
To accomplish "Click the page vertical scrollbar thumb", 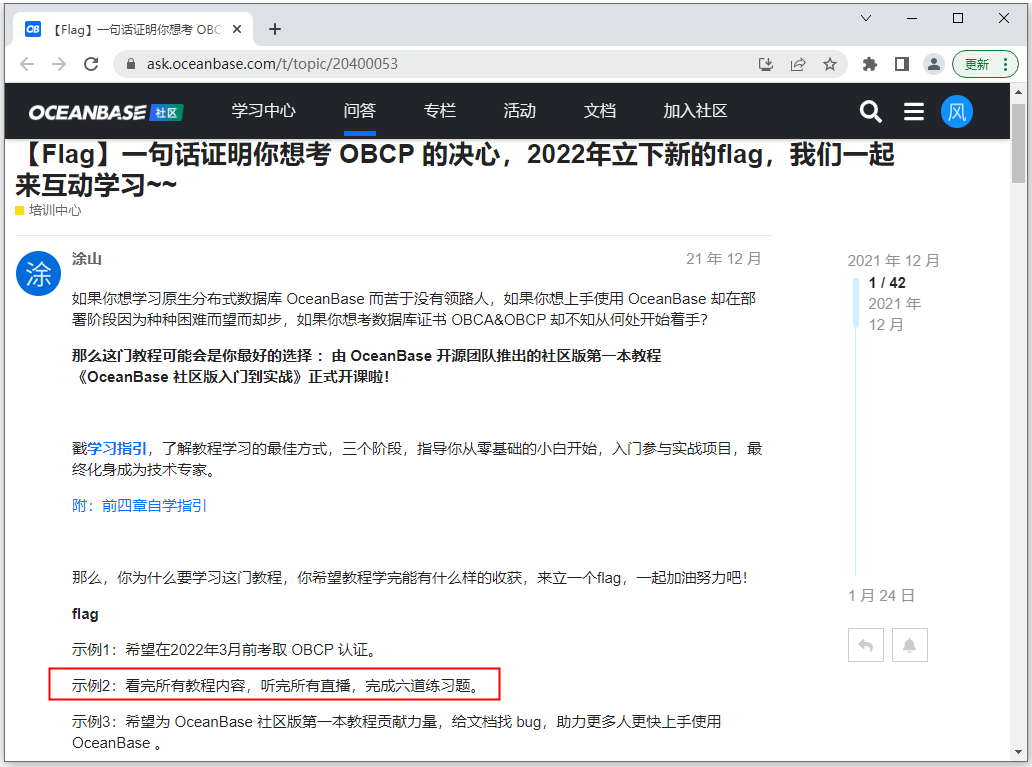I will 1018,143.
